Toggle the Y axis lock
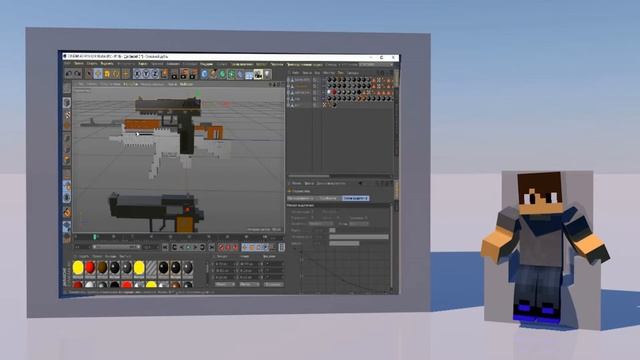The image size is (640, 360). click(146, 74)
